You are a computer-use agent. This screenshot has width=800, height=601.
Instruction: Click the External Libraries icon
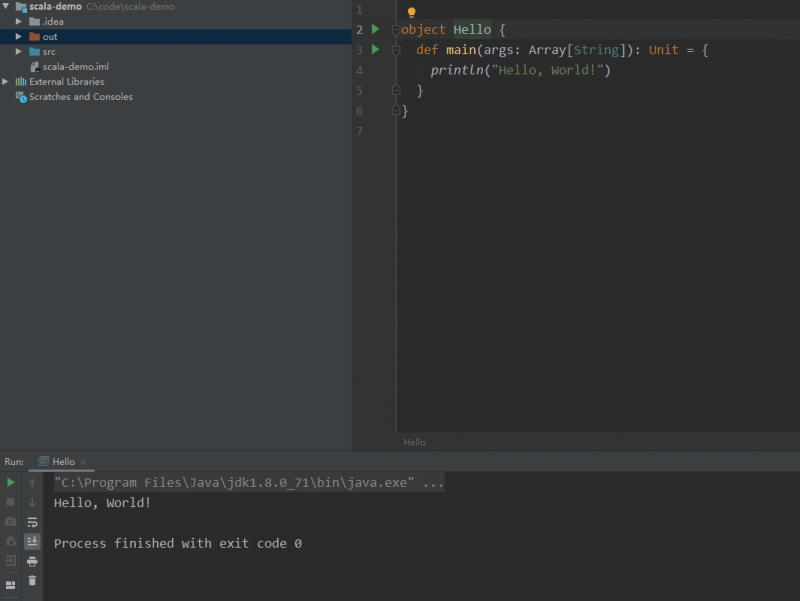(x=21, y=82)
